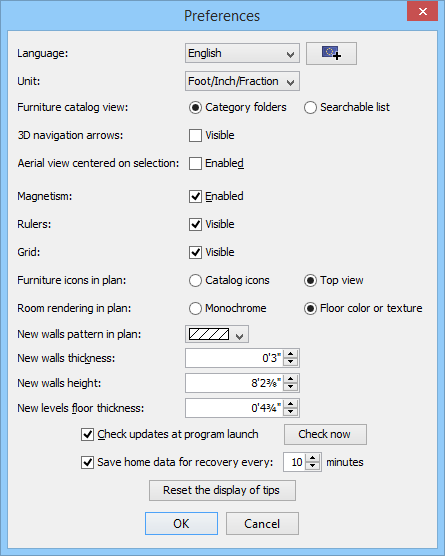Increase new levels floor thickness spinner
Screen dimensions: 445x556
point(291,404)
